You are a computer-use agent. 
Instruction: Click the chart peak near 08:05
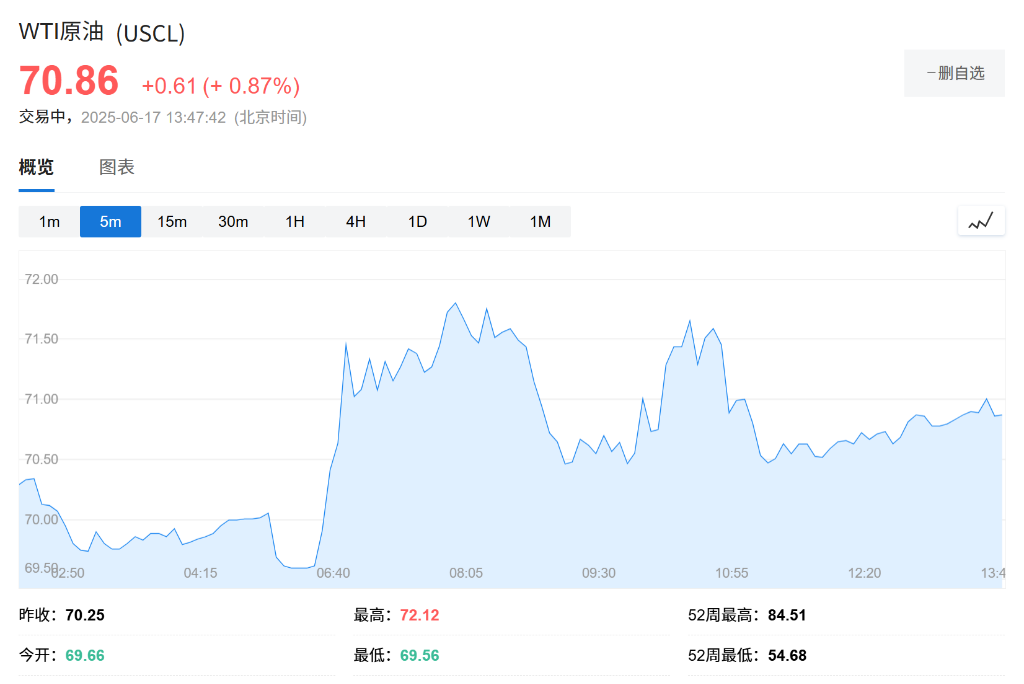[455, 303]
